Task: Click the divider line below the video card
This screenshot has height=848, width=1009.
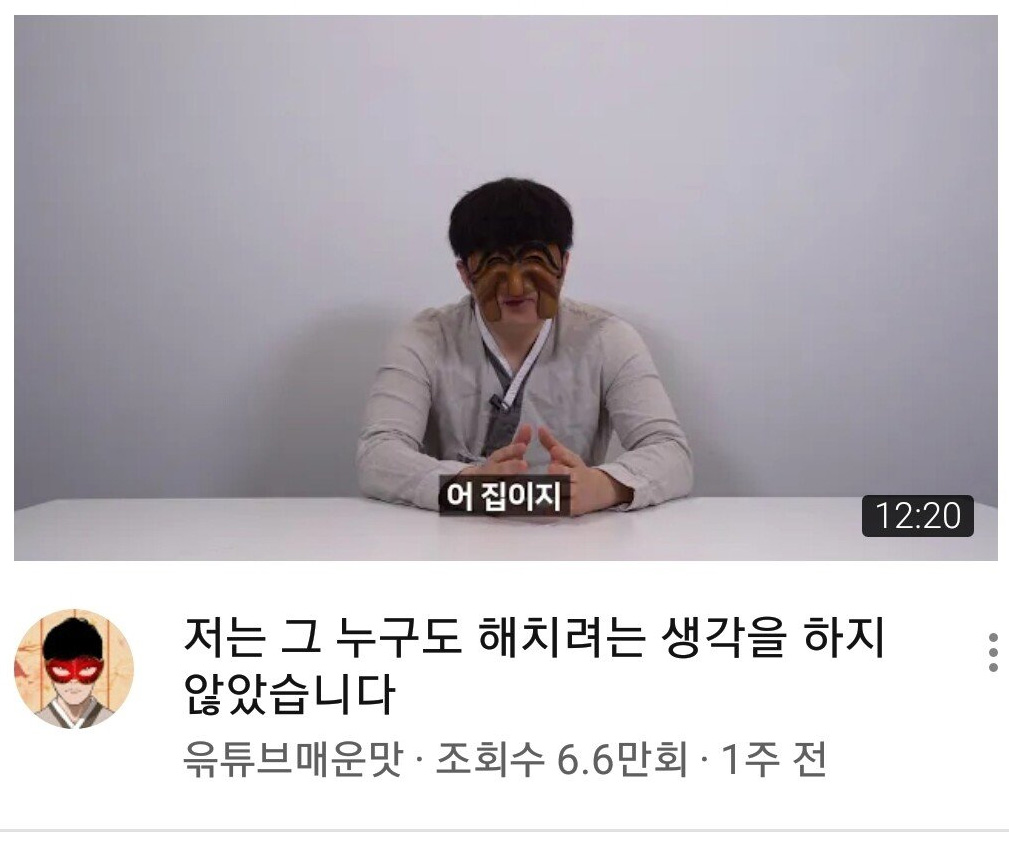Action: (x=504, y=831)
